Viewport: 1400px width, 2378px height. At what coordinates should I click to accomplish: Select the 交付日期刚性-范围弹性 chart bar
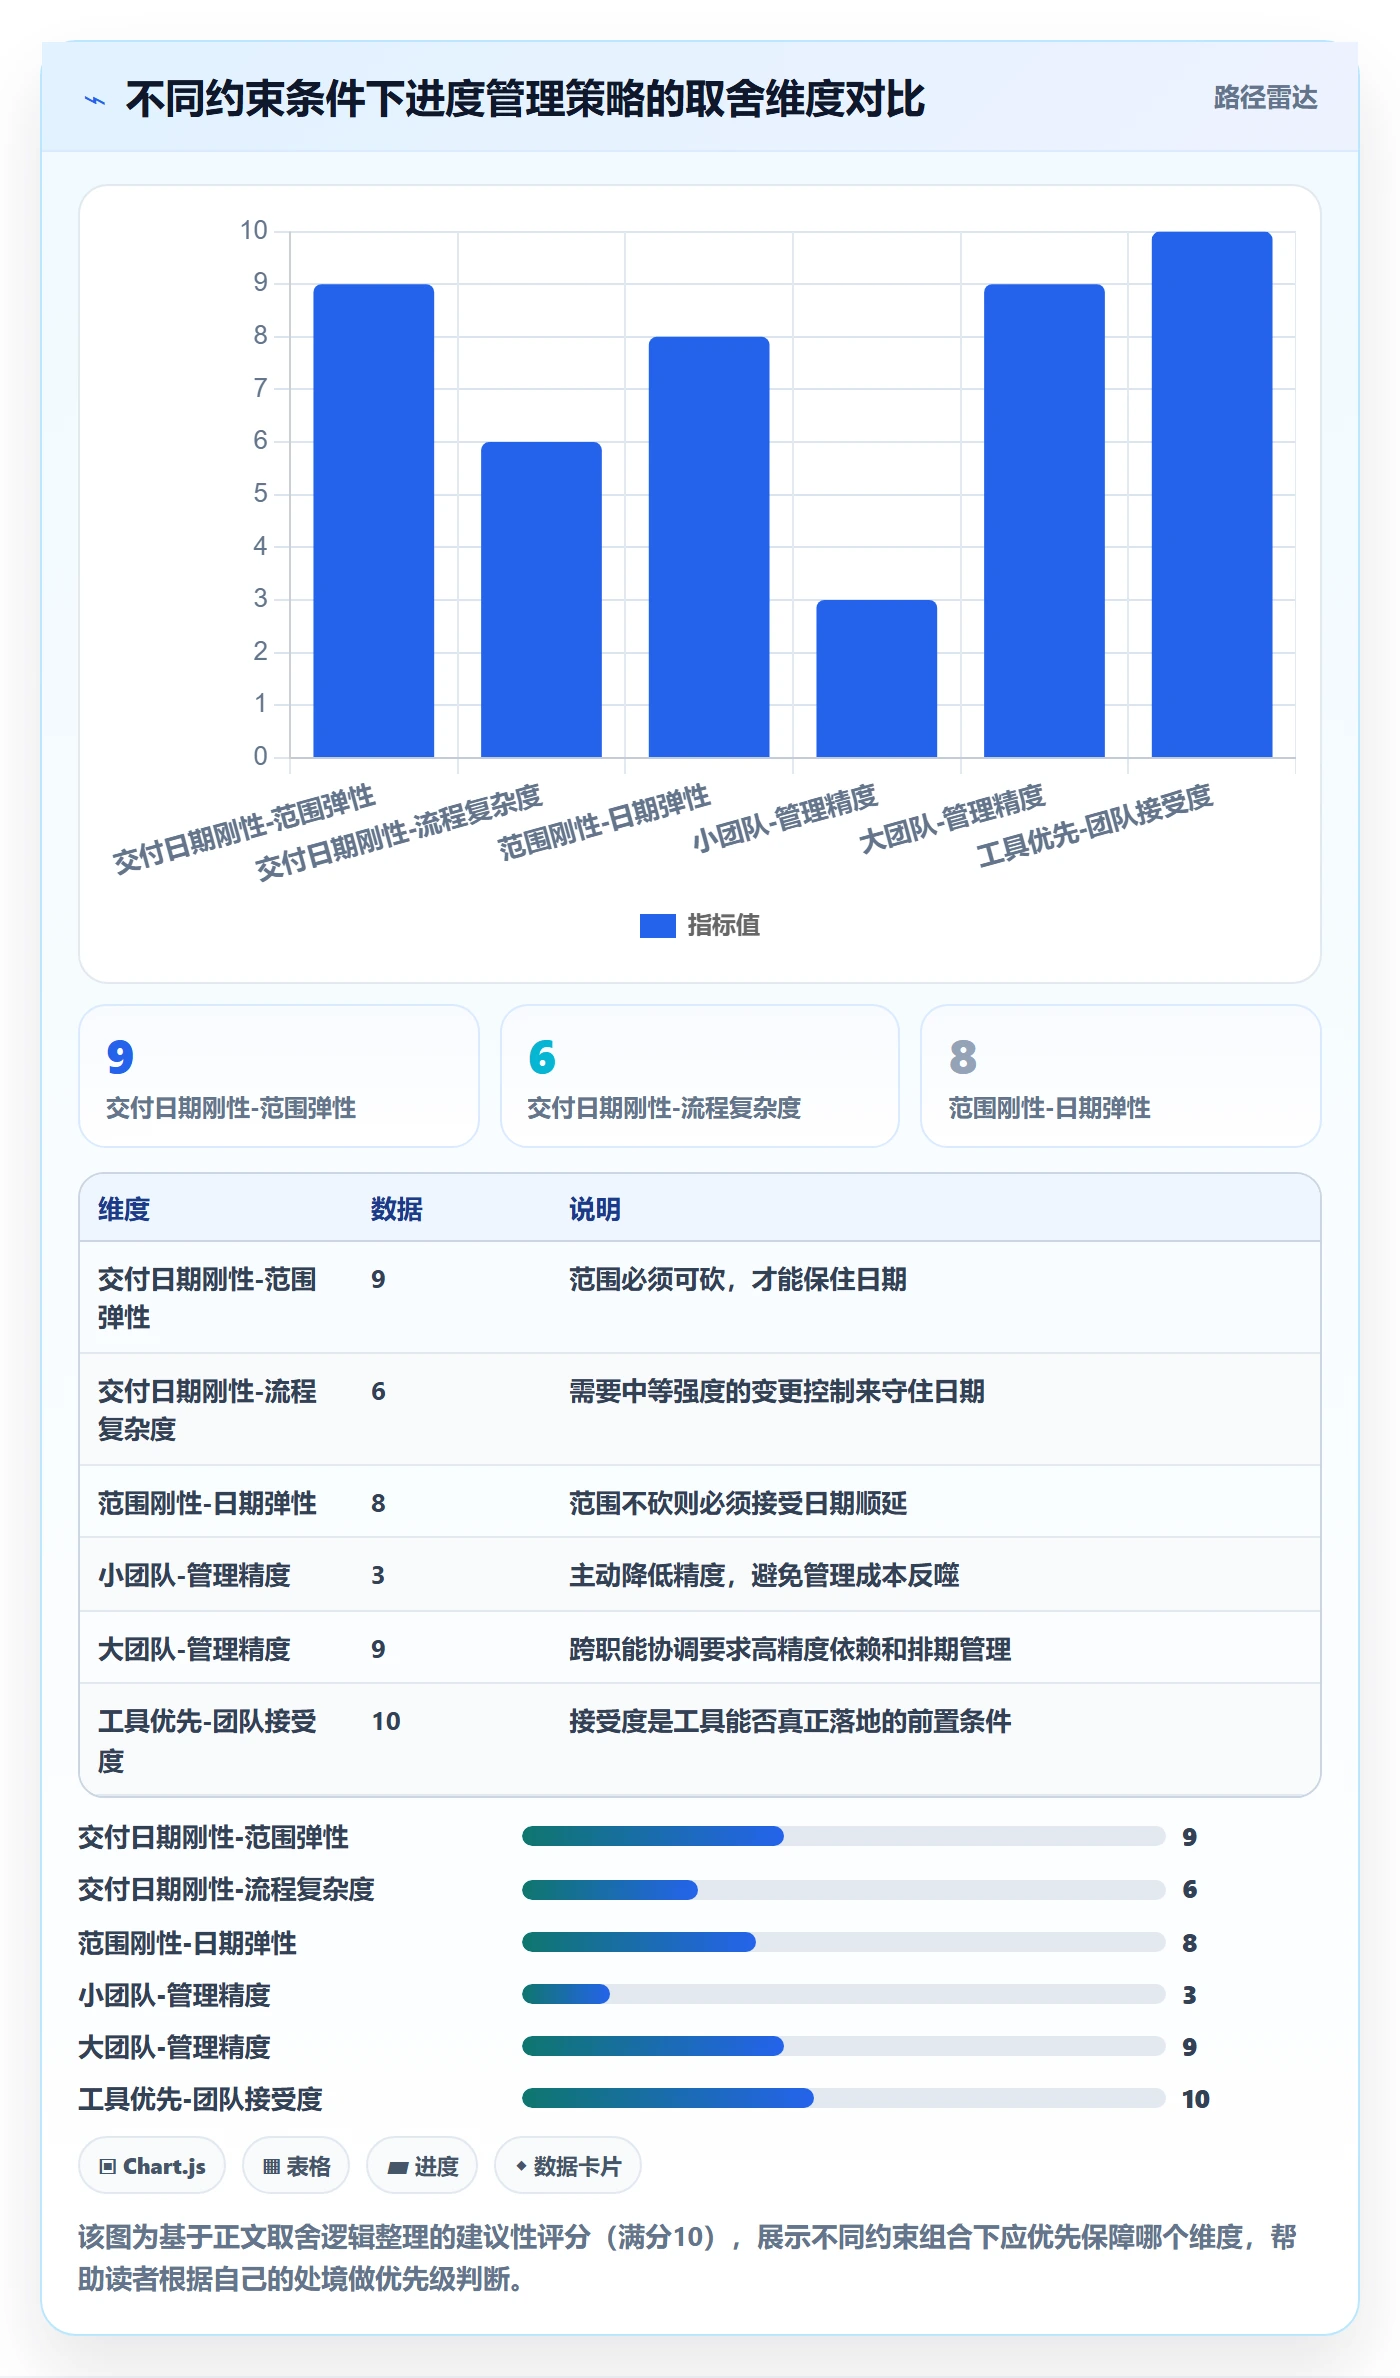tap(374, 520)
